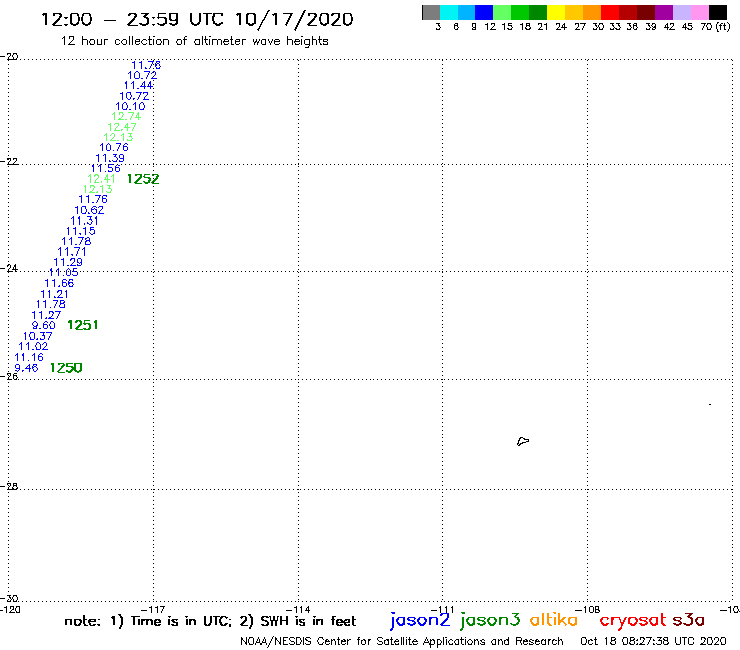Click the wave height value '11.21'
This screenshot has height=650, width=740.
54,294
